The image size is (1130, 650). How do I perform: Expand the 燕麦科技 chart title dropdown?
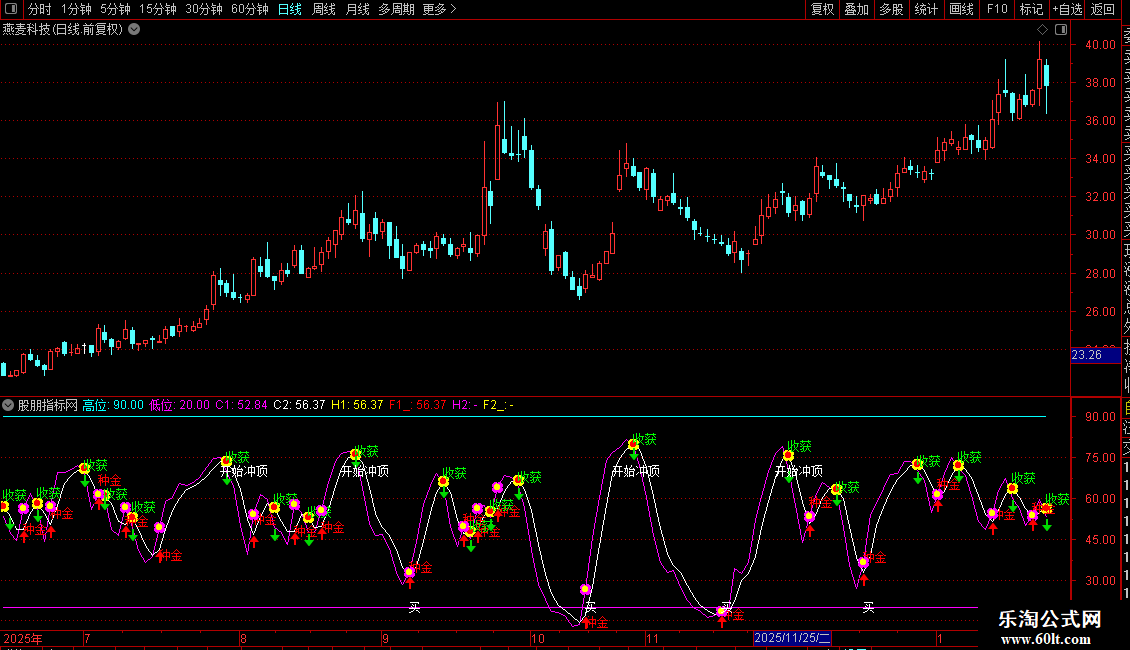click(134, 29)
